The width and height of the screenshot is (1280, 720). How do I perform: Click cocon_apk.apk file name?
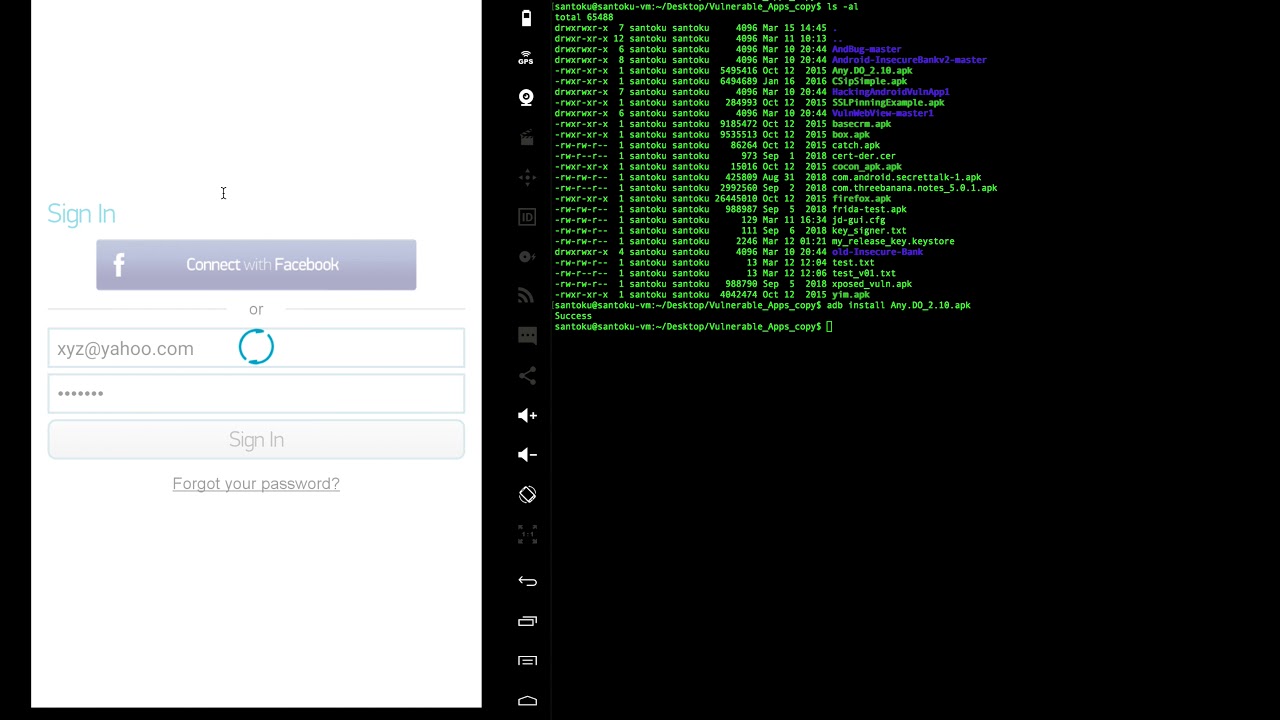point(866,167)
